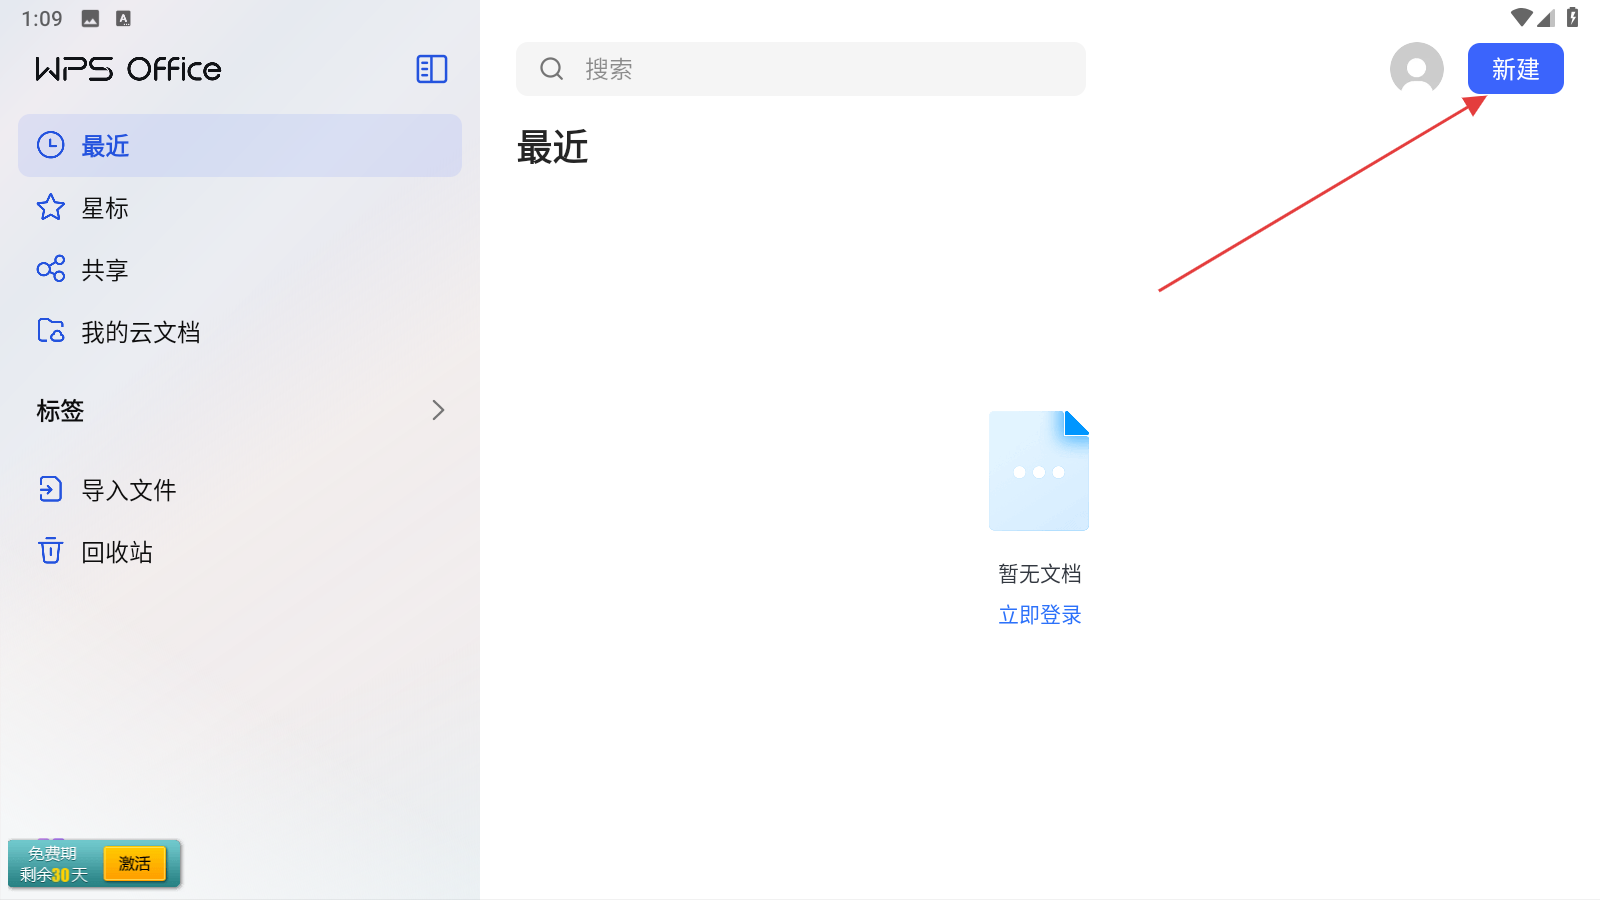The height and width of the screenshot is (900, 1600).
Task: Open the user profile avatar
Action: pyautogui.click(x=1417, y=69)
